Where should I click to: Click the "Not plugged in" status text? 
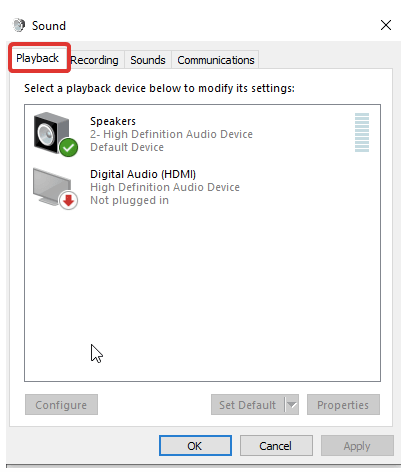pyautogui.click(x=129, y=200)
